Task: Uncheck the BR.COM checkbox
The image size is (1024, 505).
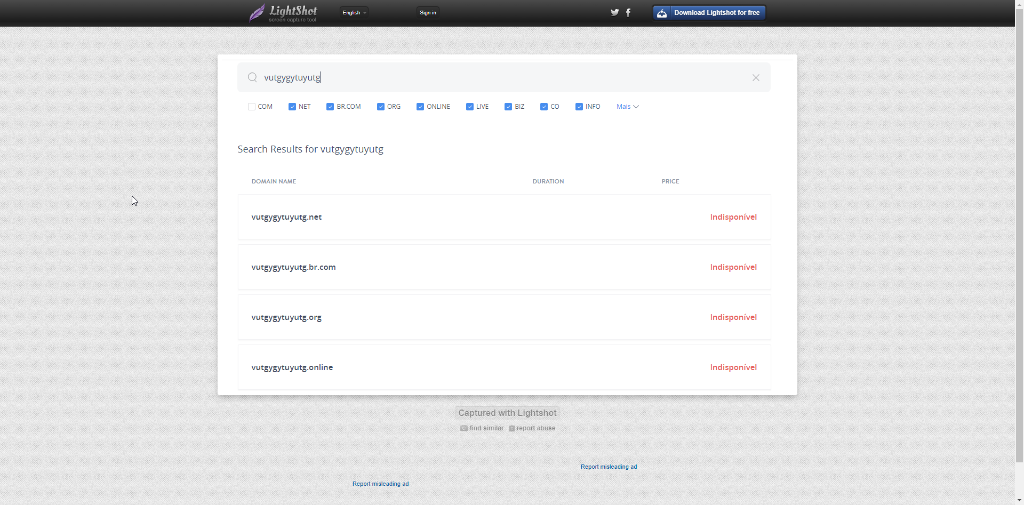Action: pyautogui.click(x=330, y=106)
